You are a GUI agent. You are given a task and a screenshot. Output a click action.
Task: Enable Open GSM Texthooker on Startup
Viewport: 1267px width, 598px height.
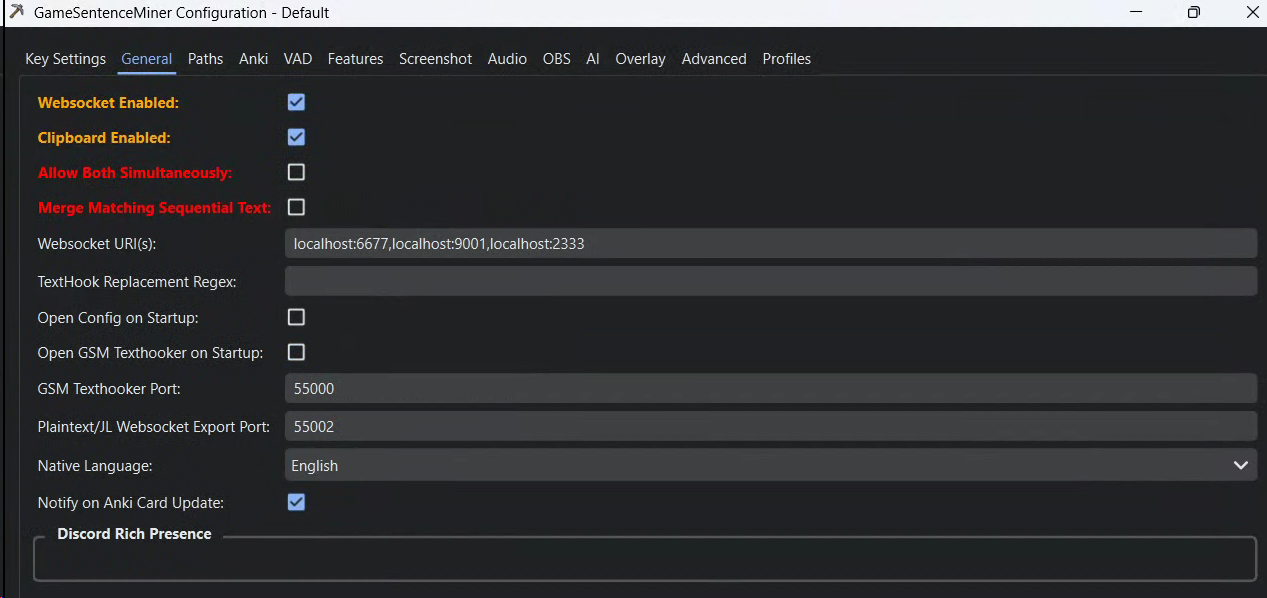[x=296, y=352]
